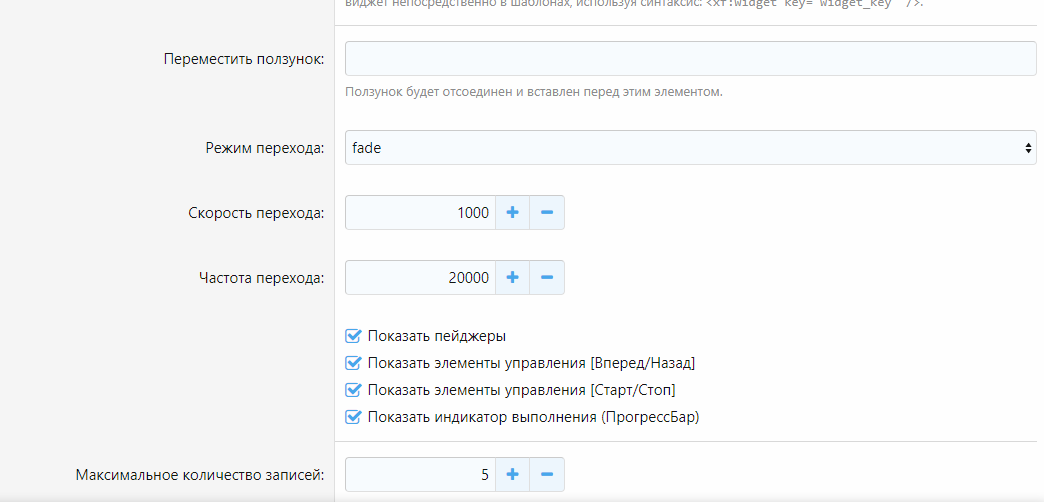1044x502 pixels.
Task: Click the Переместить ползунок label
Action: point(243,59)
